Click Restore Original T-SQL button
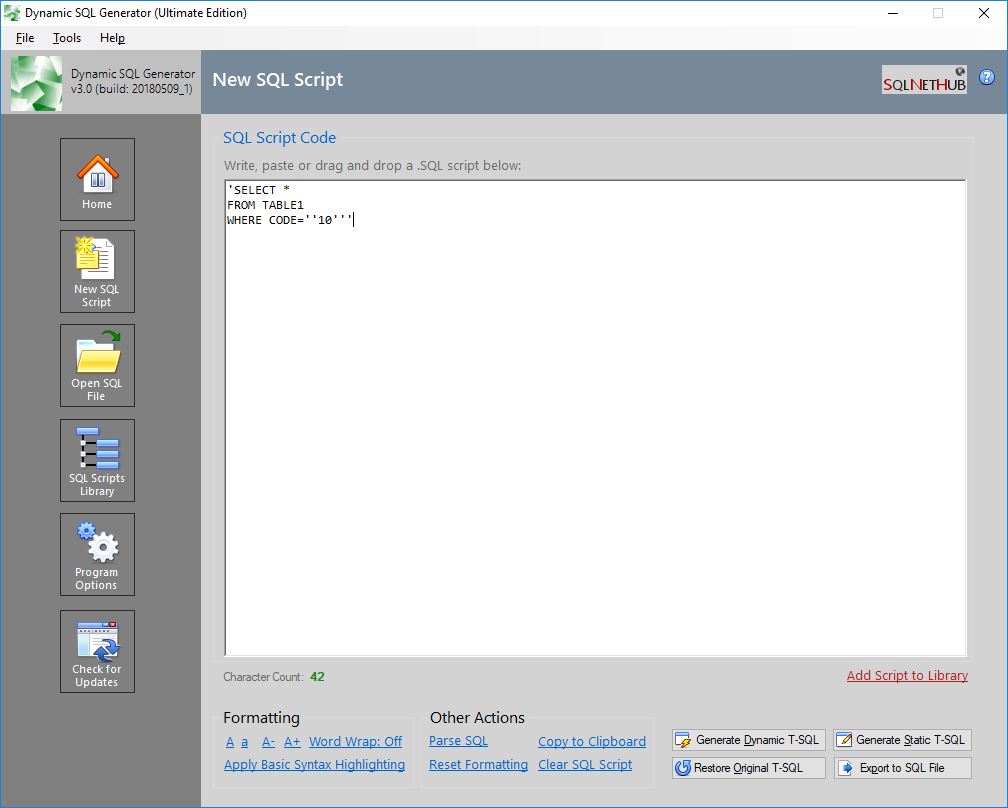1008x808 pixels. 749,768
